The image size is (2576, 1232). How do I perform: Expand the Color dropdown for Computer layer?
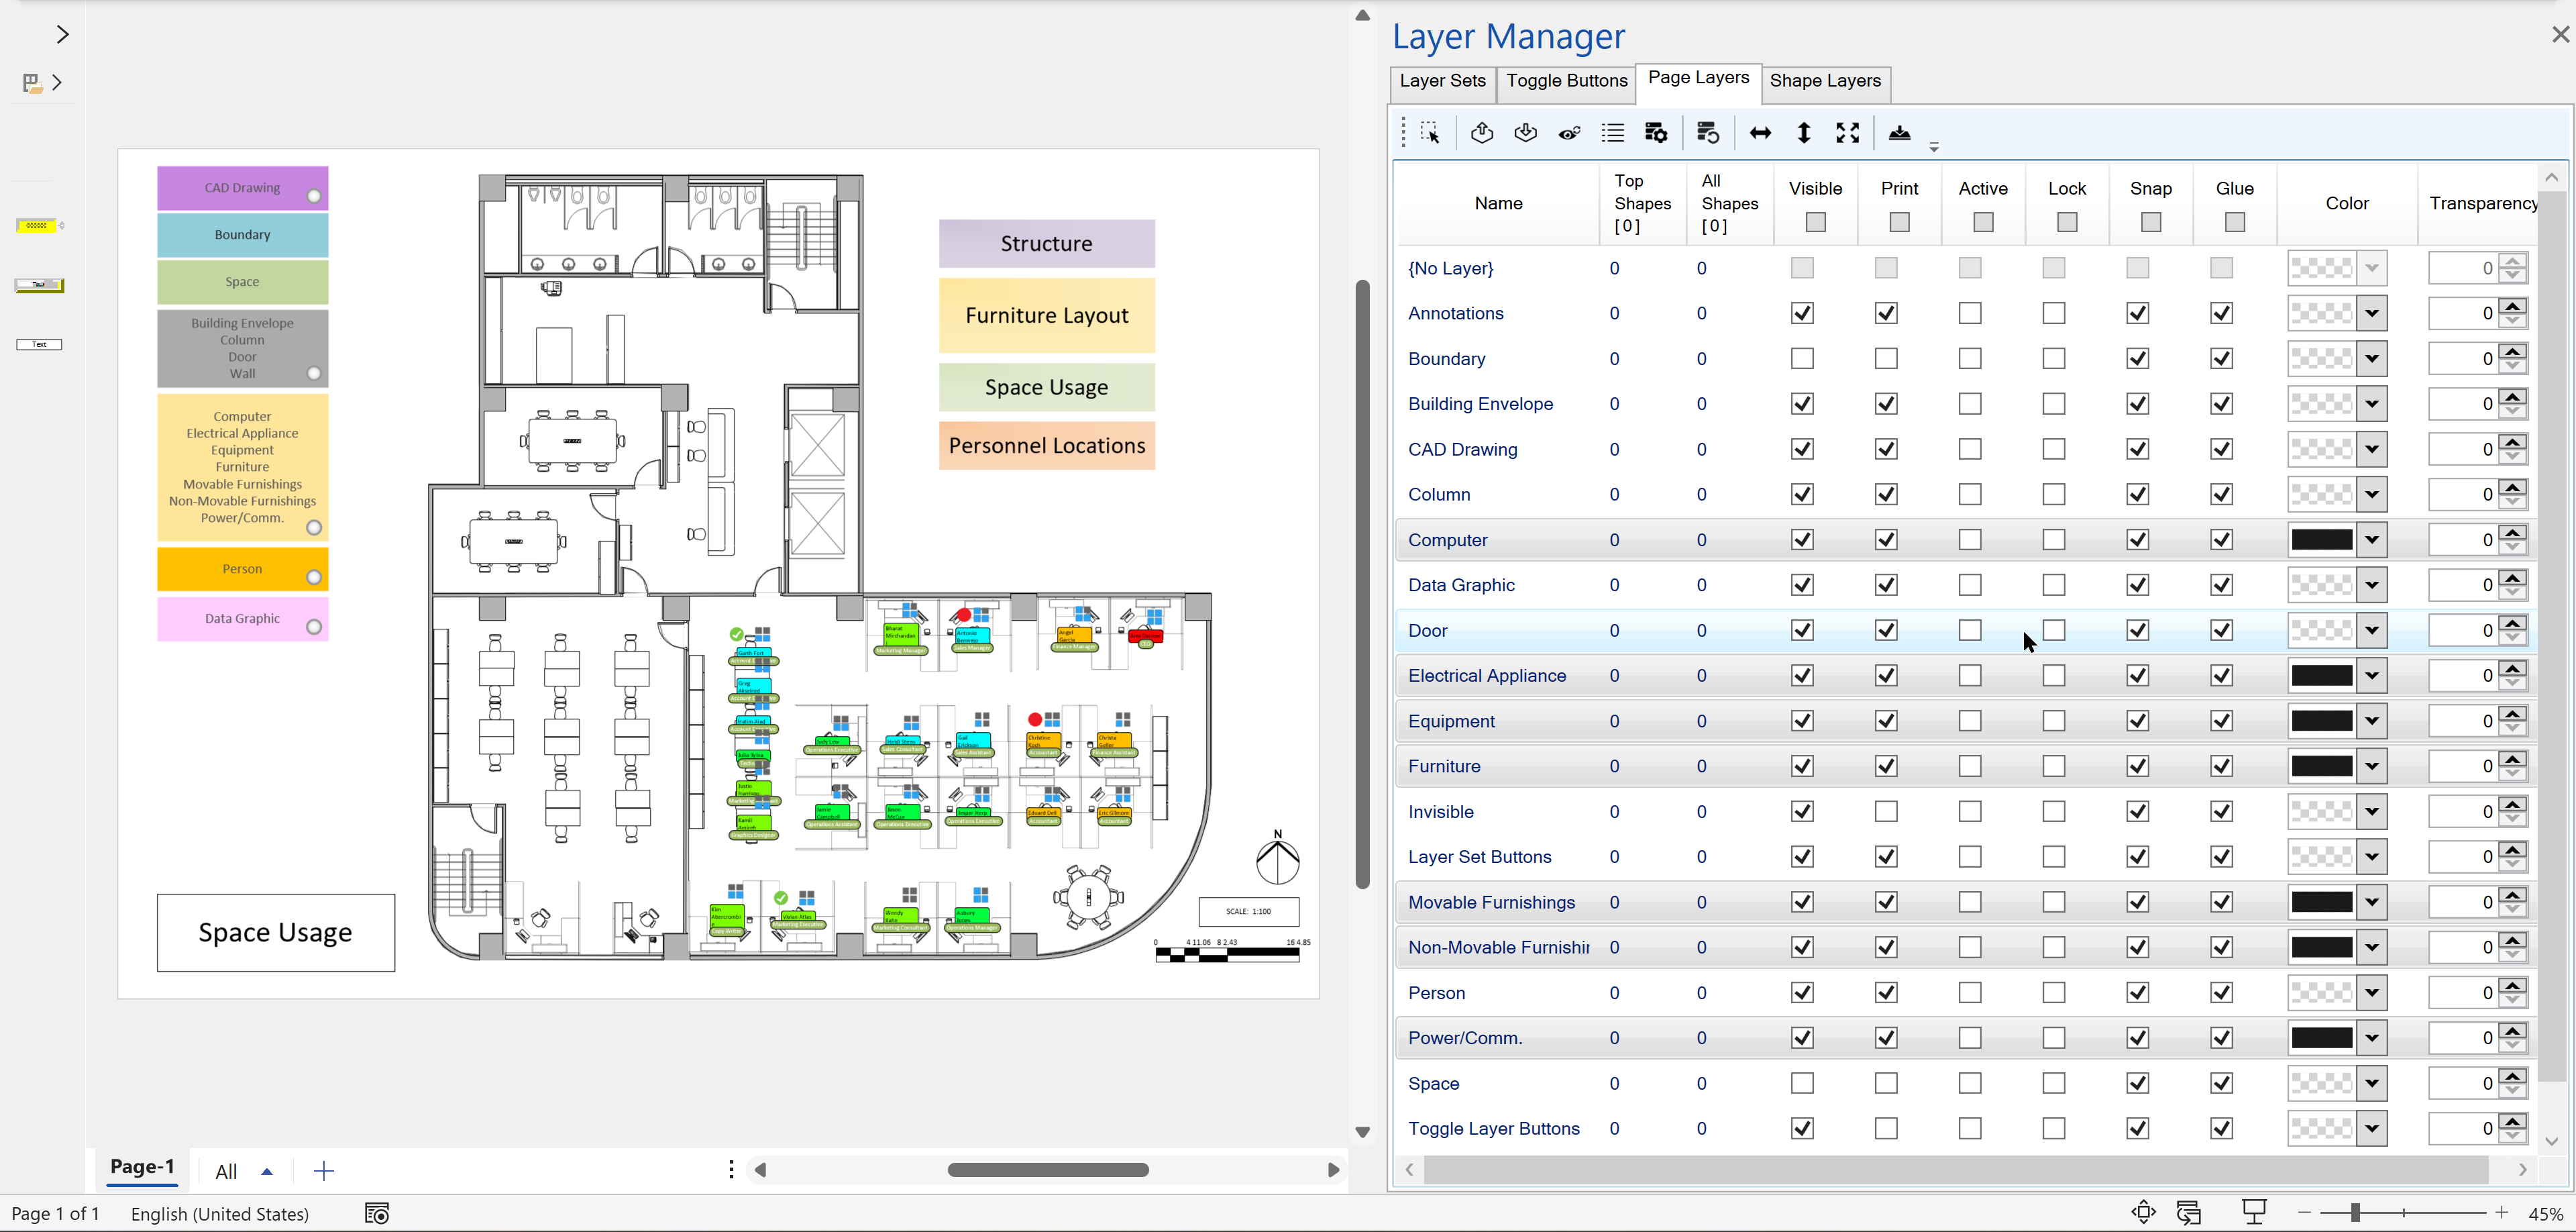click(2371, 539)
